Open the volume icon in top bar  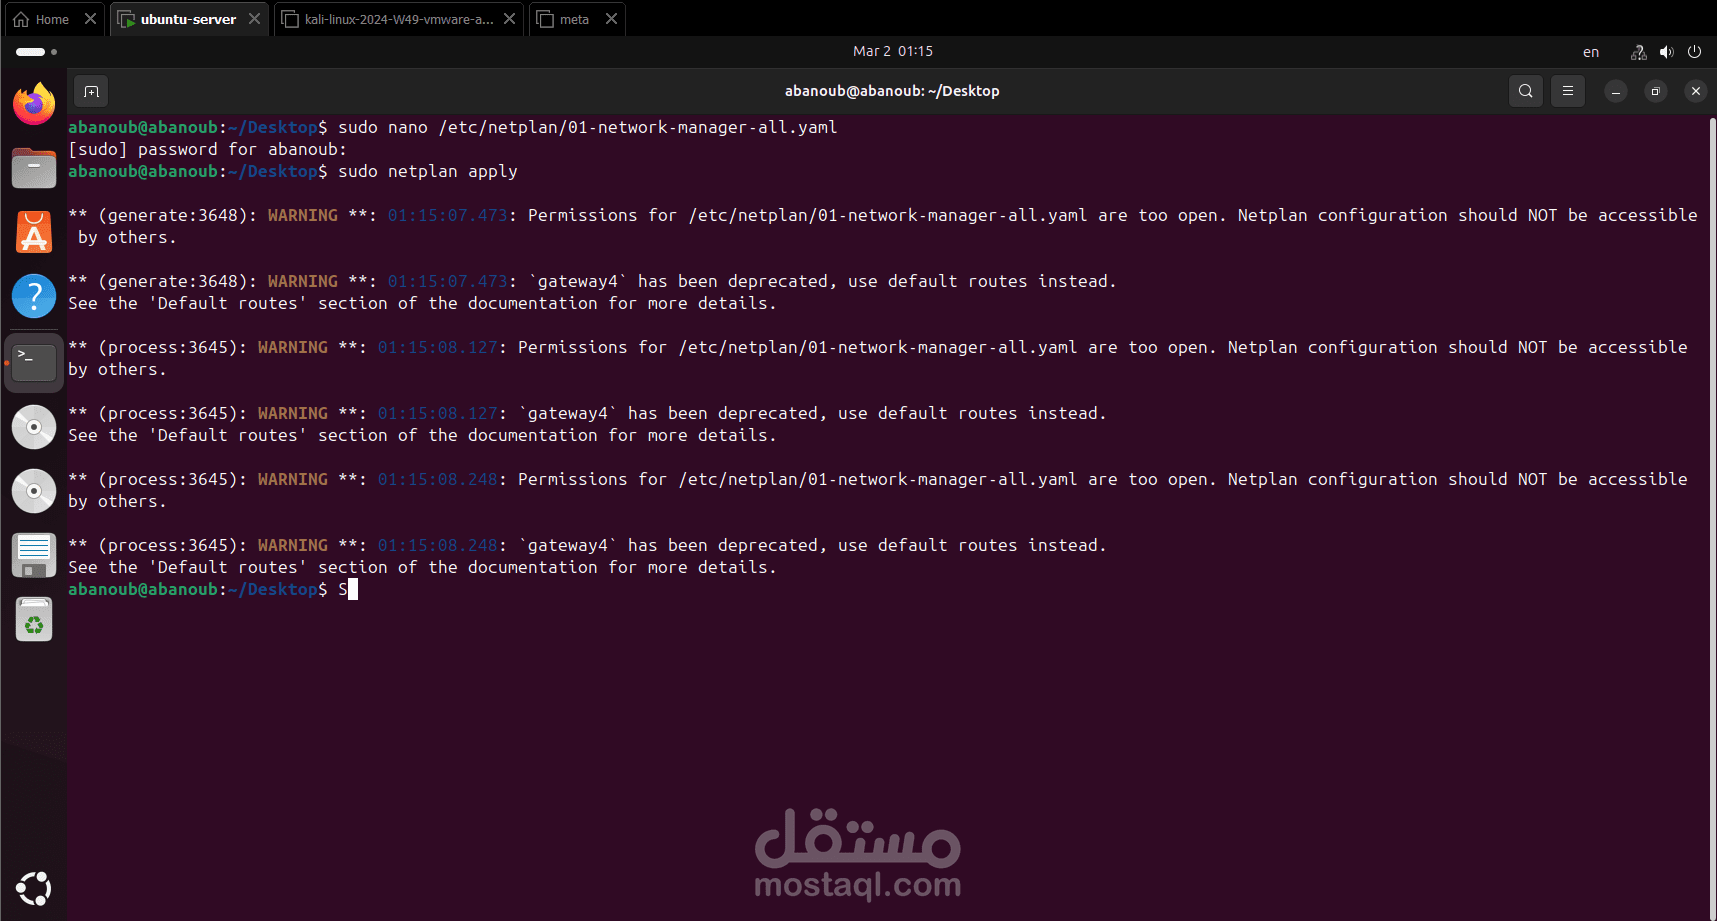(1666, 52)
